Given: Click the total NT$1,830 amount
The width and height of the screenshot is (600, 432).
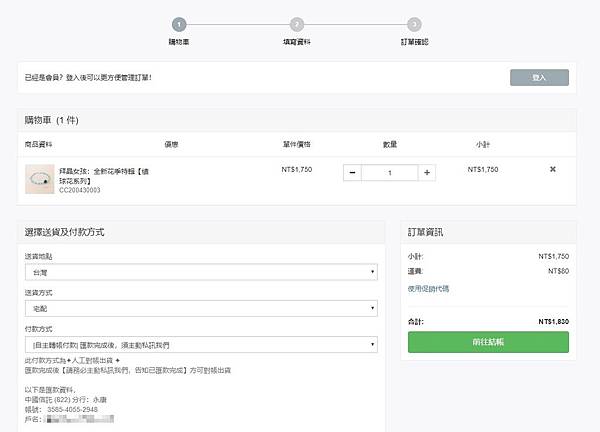Looking at the screenshot, I should (x=553, y=321).
